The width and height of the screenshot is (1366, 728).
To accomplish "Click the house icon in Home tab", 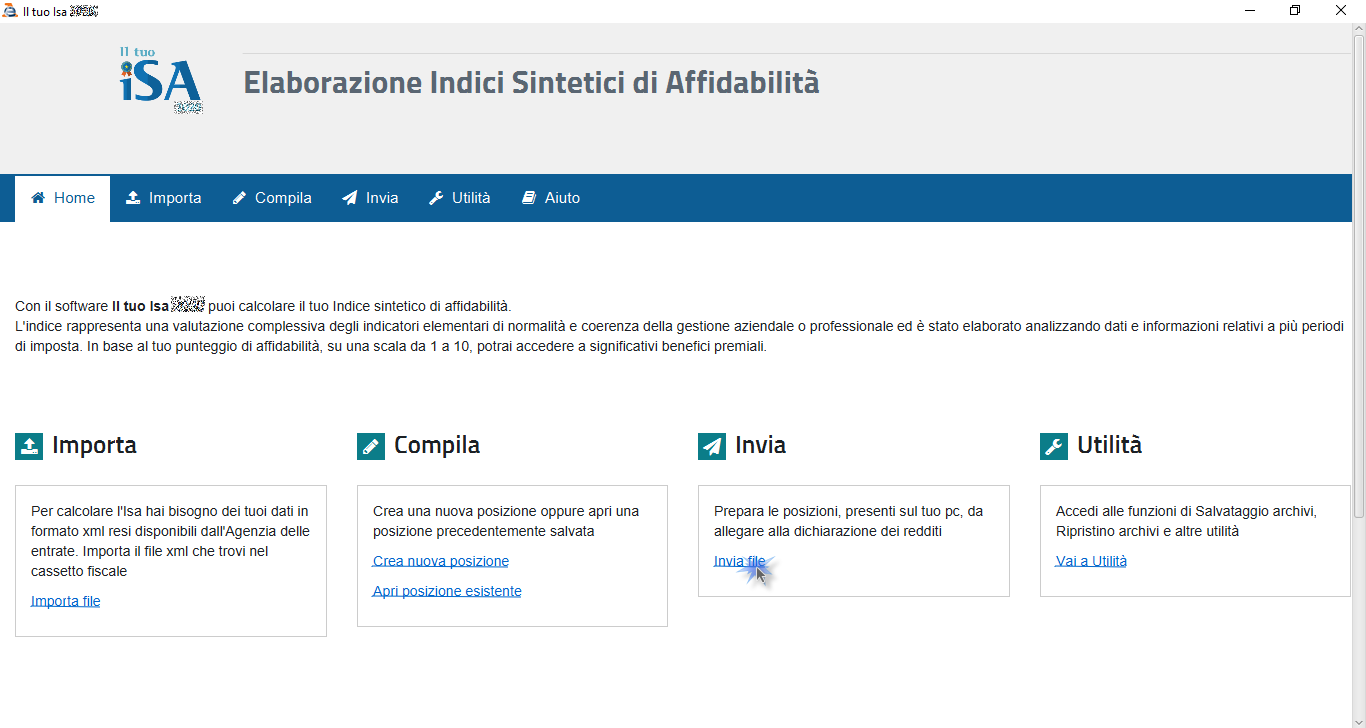I will [38, 198].
